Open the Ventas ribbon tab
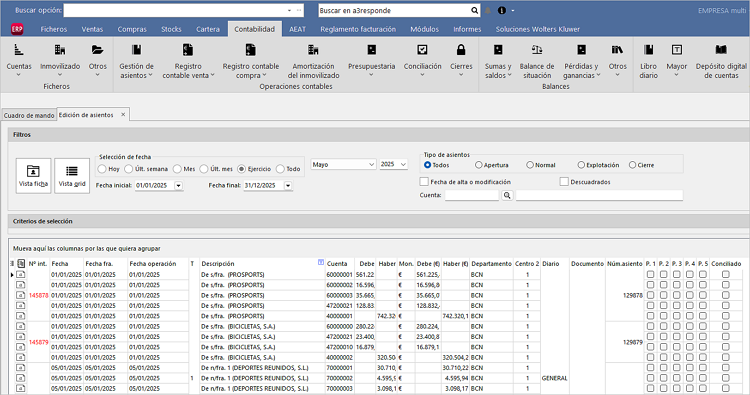750x395 pixels. 92,29
